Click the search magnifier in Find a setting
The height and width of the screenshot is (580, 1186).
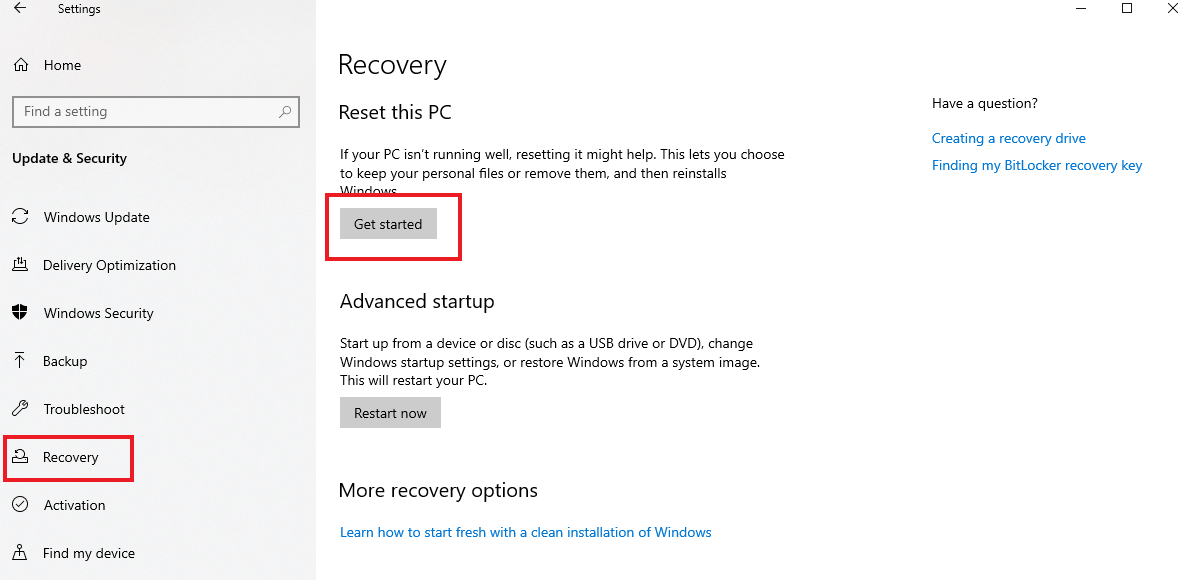(x=285, y=111)
